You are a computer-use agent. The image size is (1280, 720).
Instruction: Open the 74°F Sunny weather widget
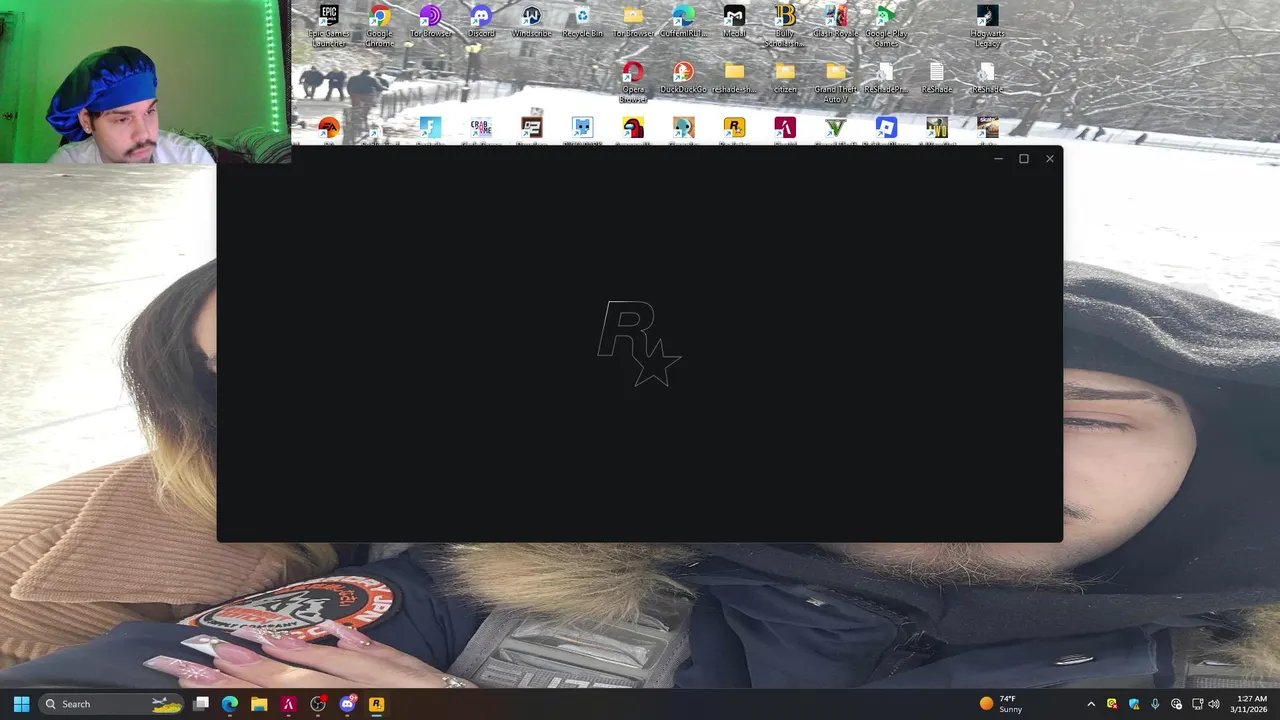pyautogui.click(x=1002, y=704)
